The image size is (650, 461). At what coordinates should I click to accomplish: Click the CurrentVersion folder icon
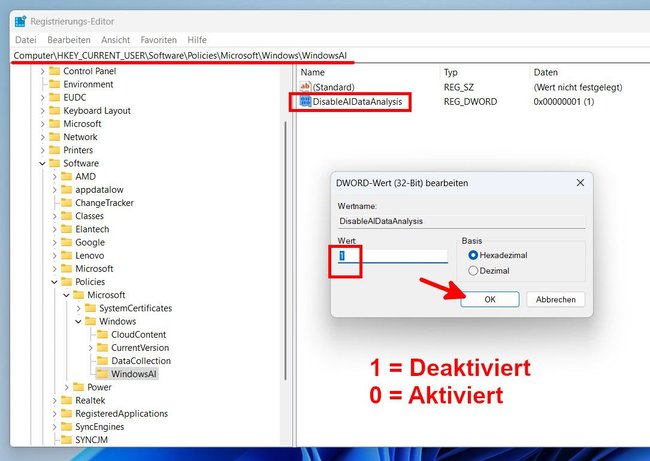pos(102,348)
